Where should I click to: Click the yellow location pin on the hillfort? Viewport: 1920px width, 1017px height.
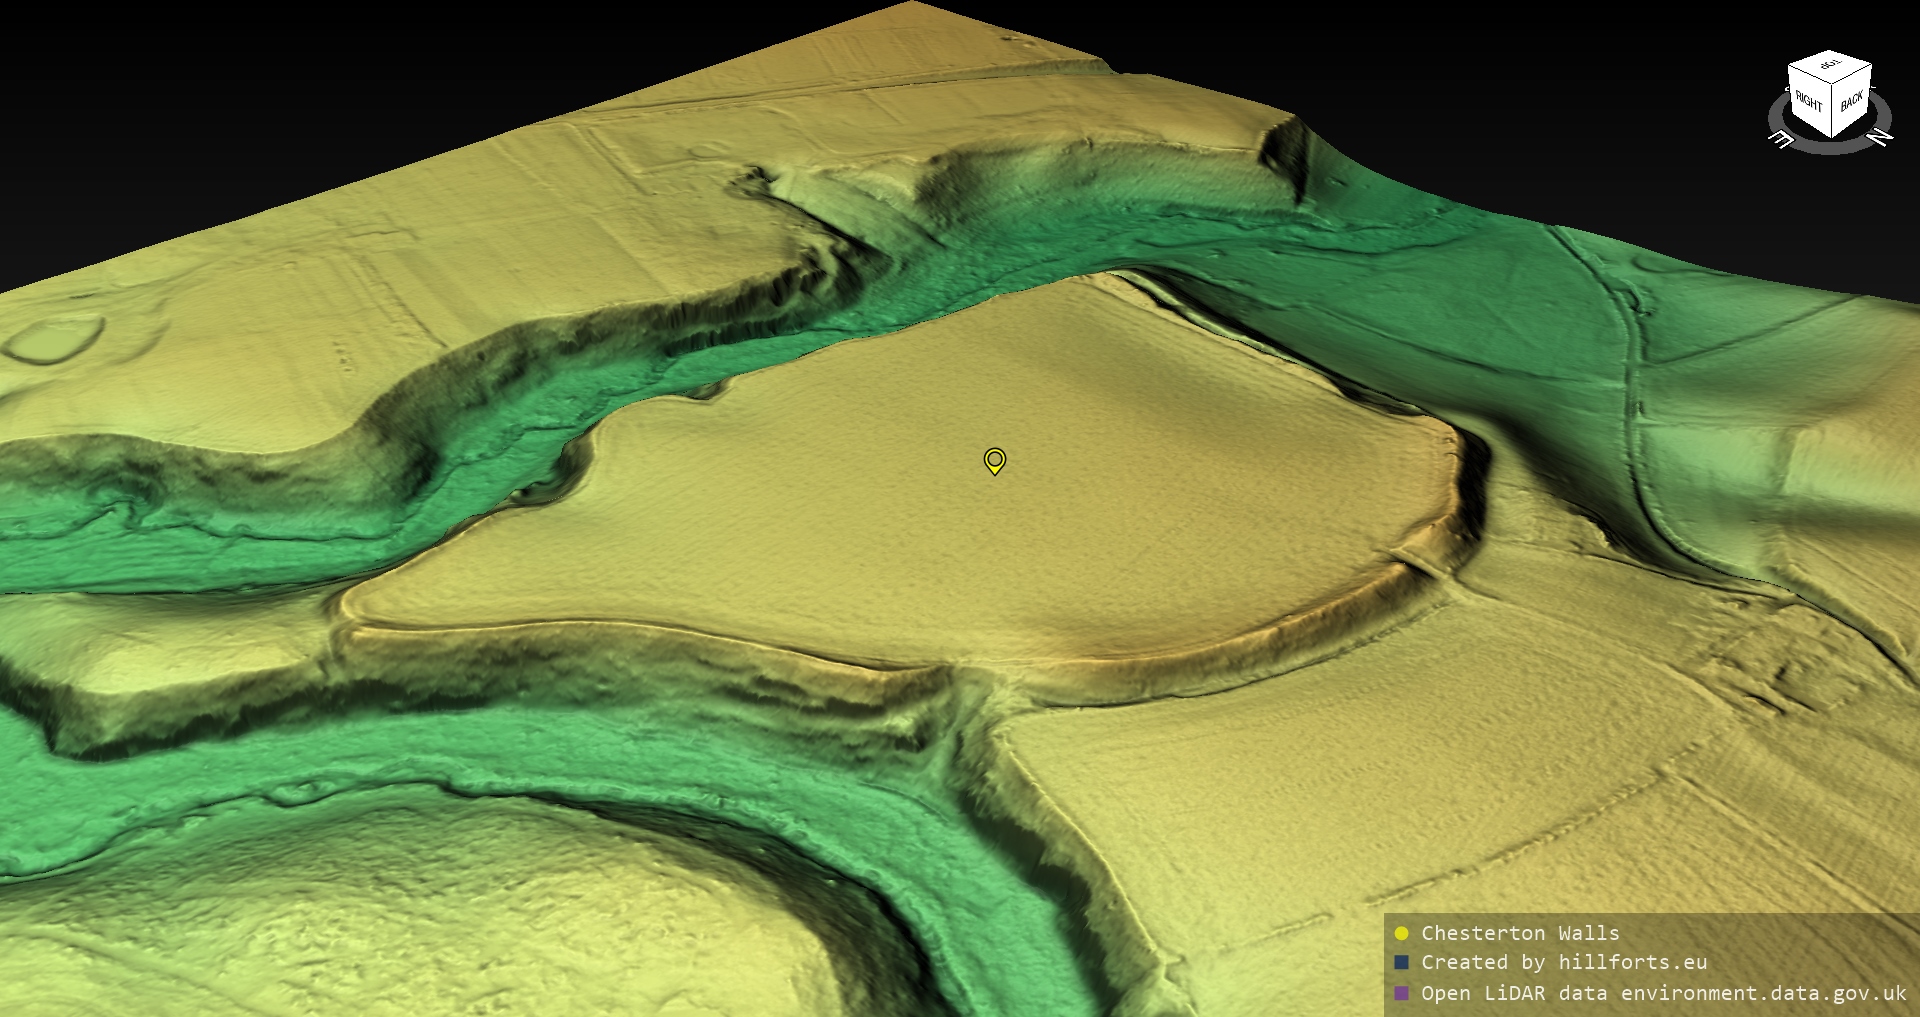(994, 460)
